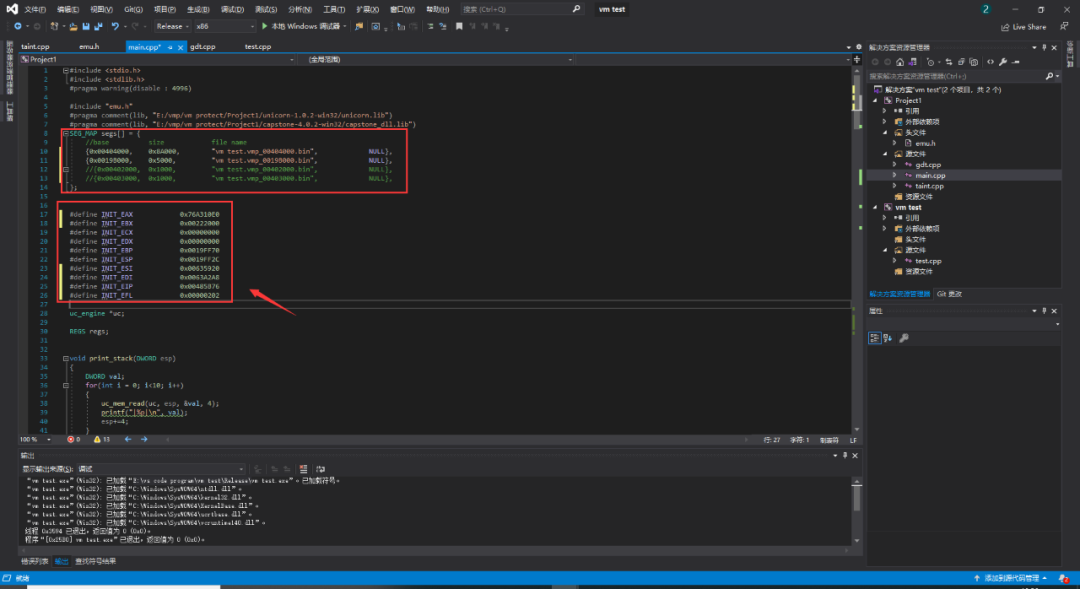Collapse all items in Solution Explorer
This screenshot has width=1080, height=589.
point(961,62)
